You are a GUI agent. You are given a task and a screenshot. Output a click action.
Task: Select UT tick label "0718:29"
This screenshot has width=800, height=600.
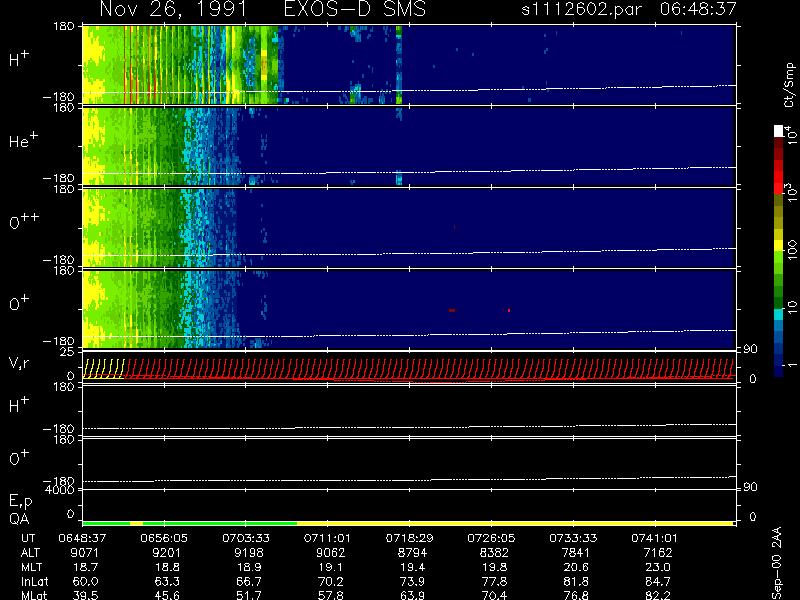pyautogui.click(x=409, y=538)
